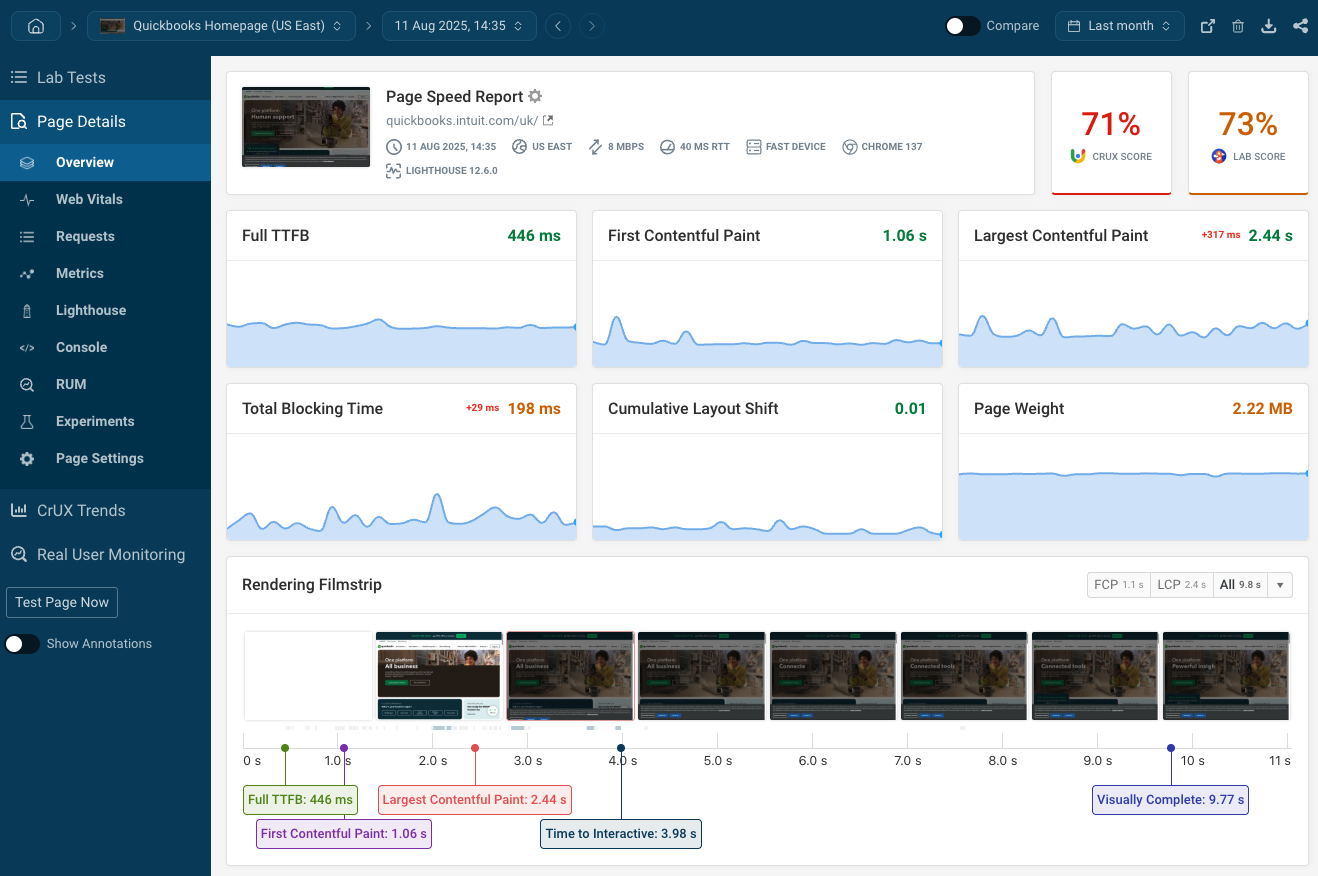Click the Metrics graph icon in sidebar
The image size is (1318, 876).
27,274
